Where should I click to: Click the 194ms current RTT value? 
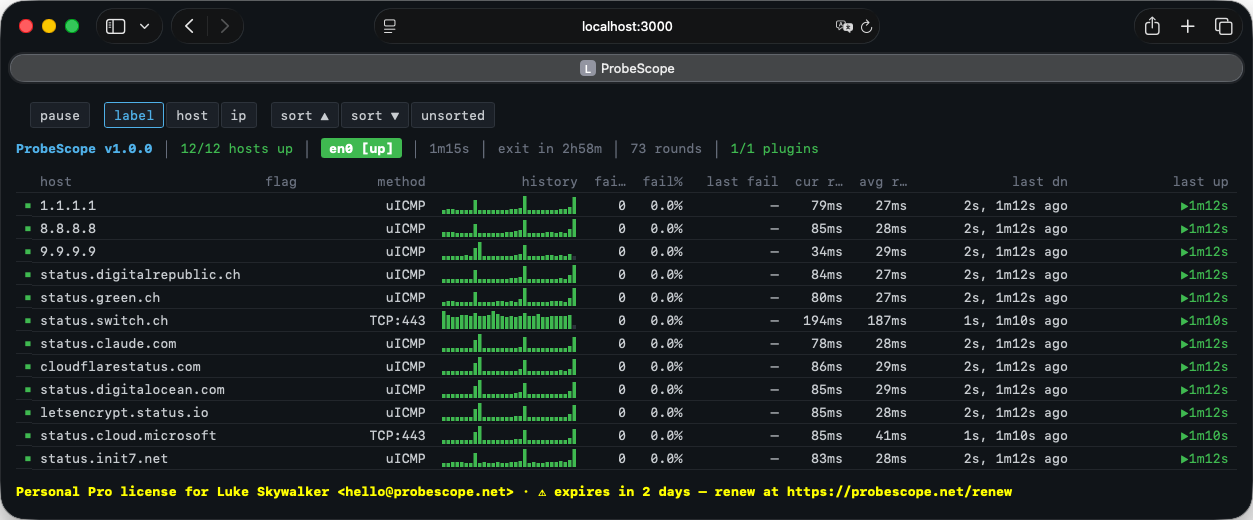coord(822,321)
